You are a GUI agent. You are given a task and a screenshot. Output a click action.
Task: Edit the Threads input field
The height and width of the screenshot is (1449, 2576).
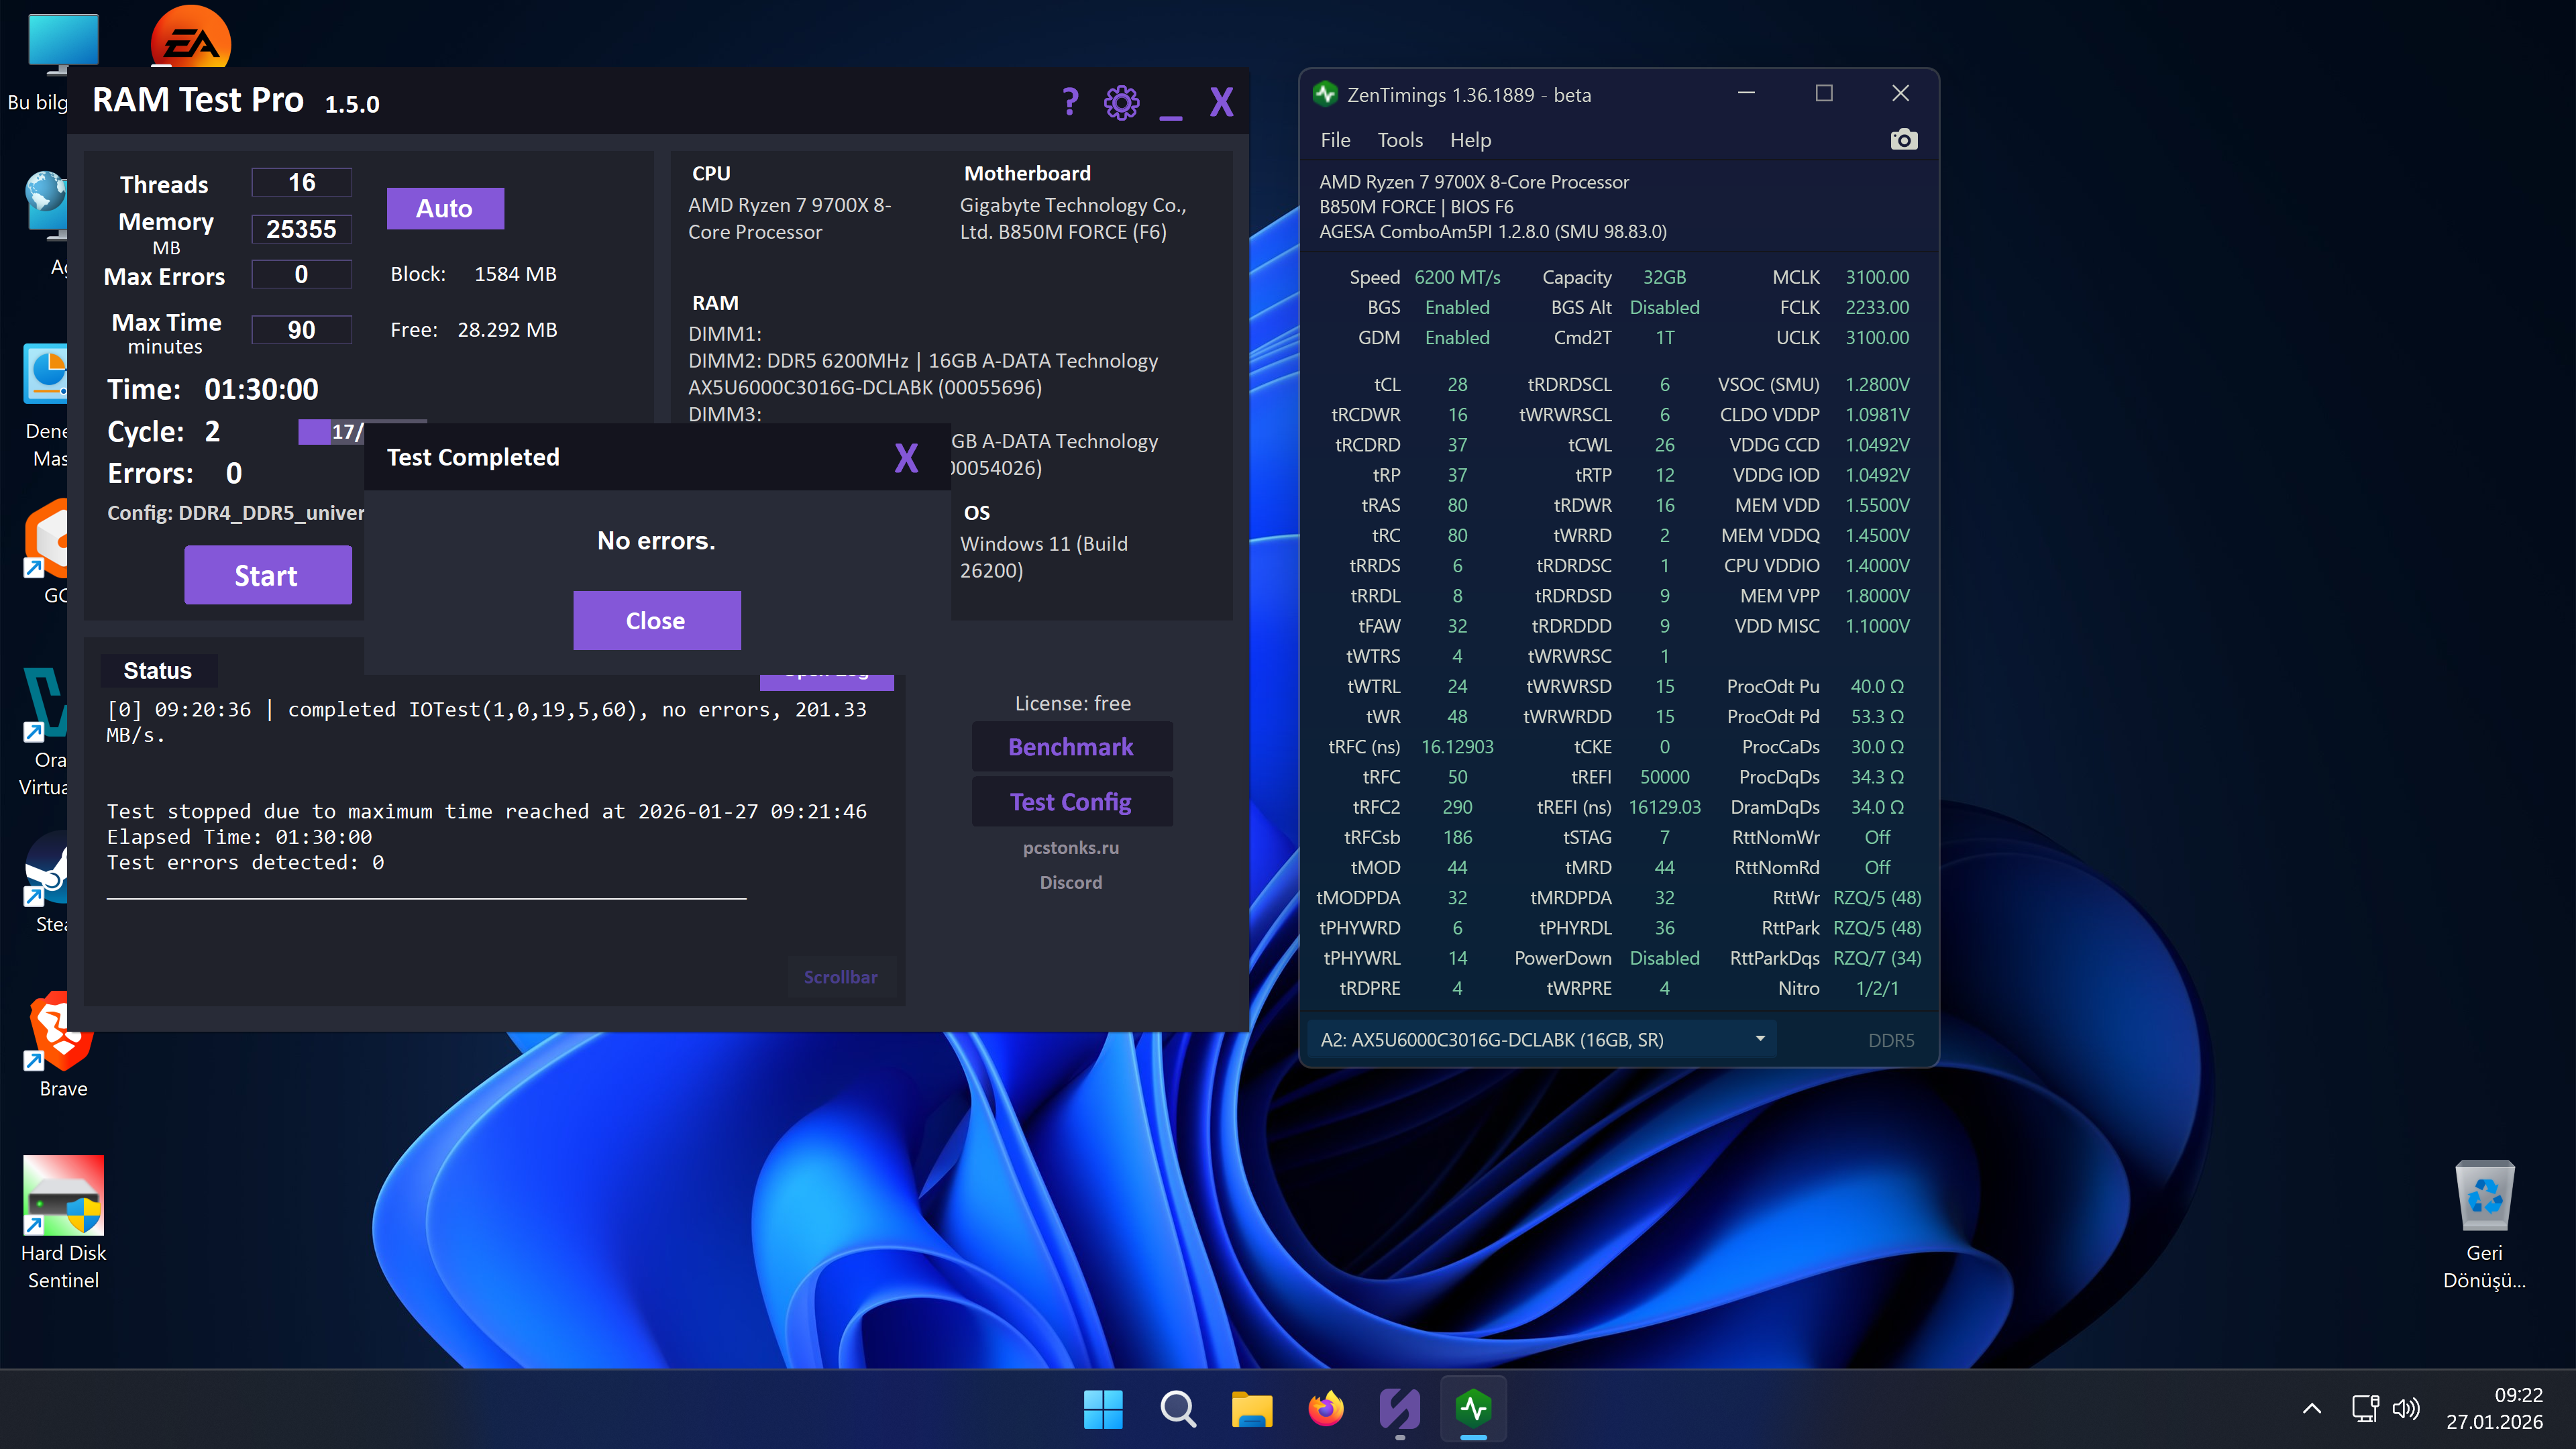pyautogui.click(x=301, y=182)
